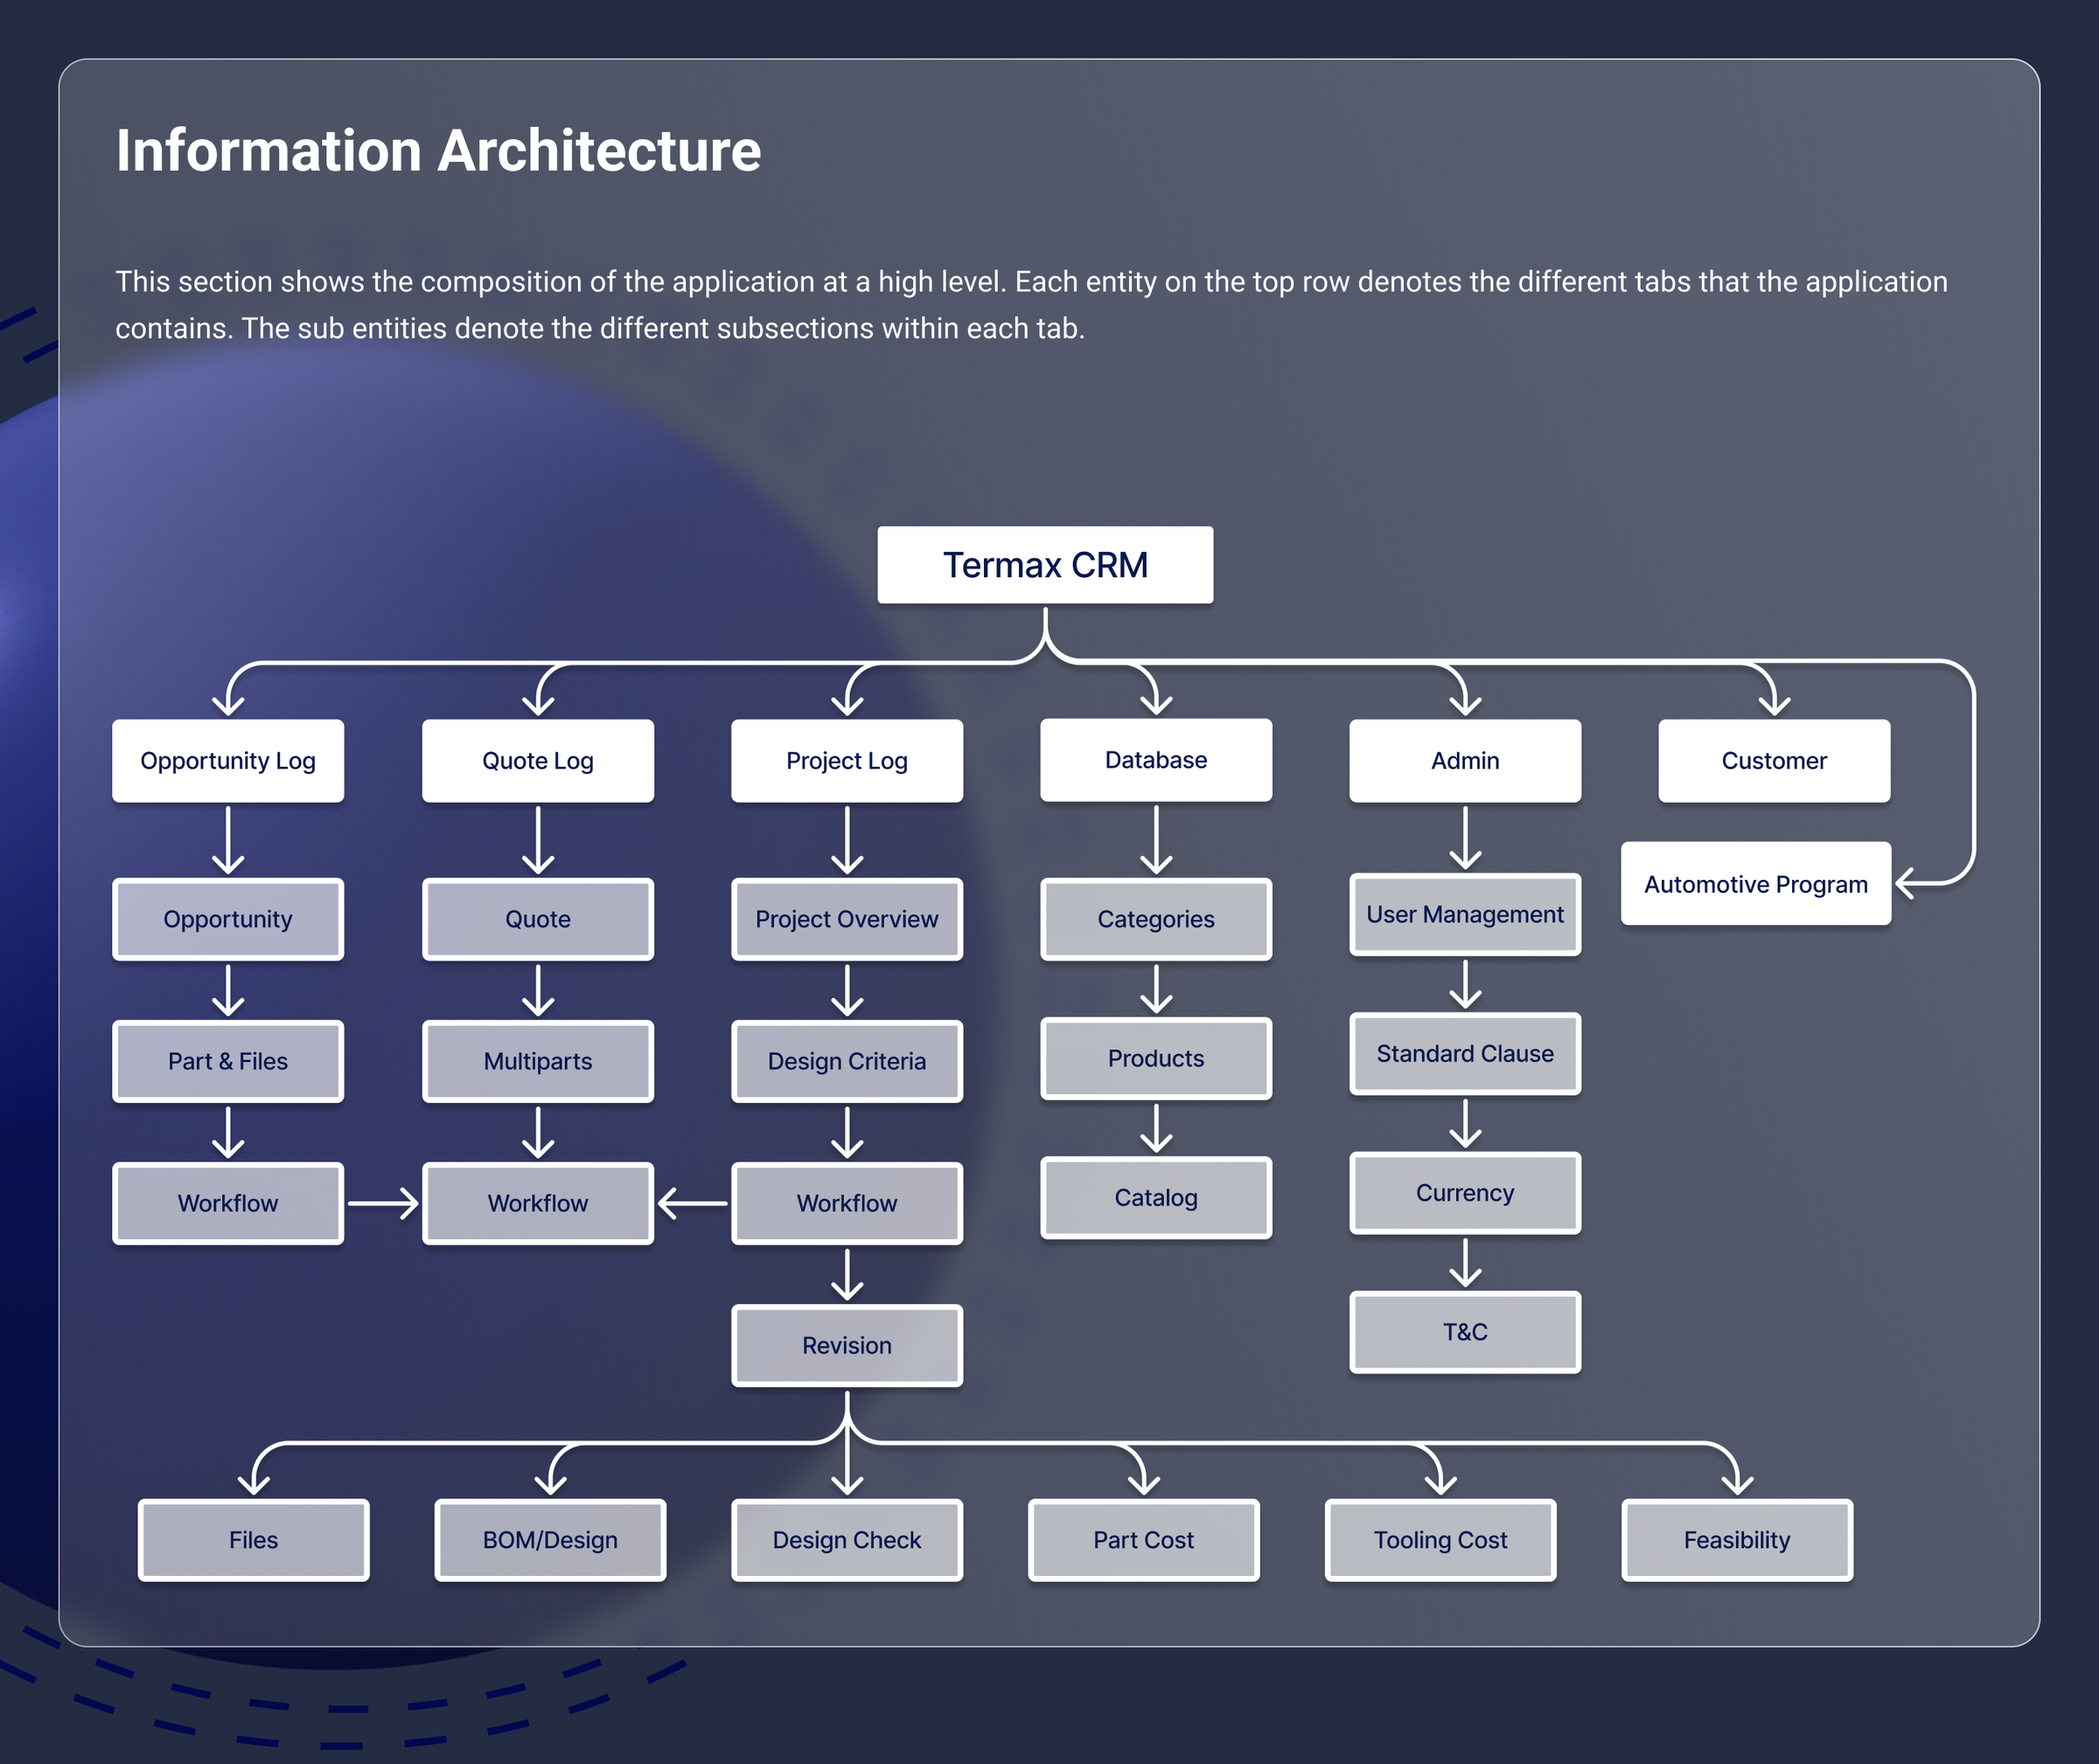The height and width of the screenshot is (1764, 2099).
Task: Open the User Management box
Action: click(x=1465, y=914)
